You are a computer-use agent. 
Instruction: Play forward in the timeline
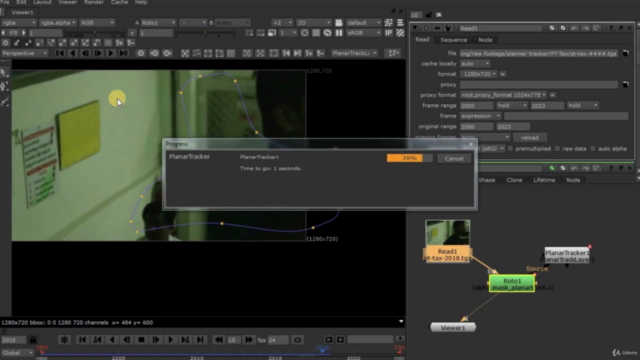pos(171,340)
